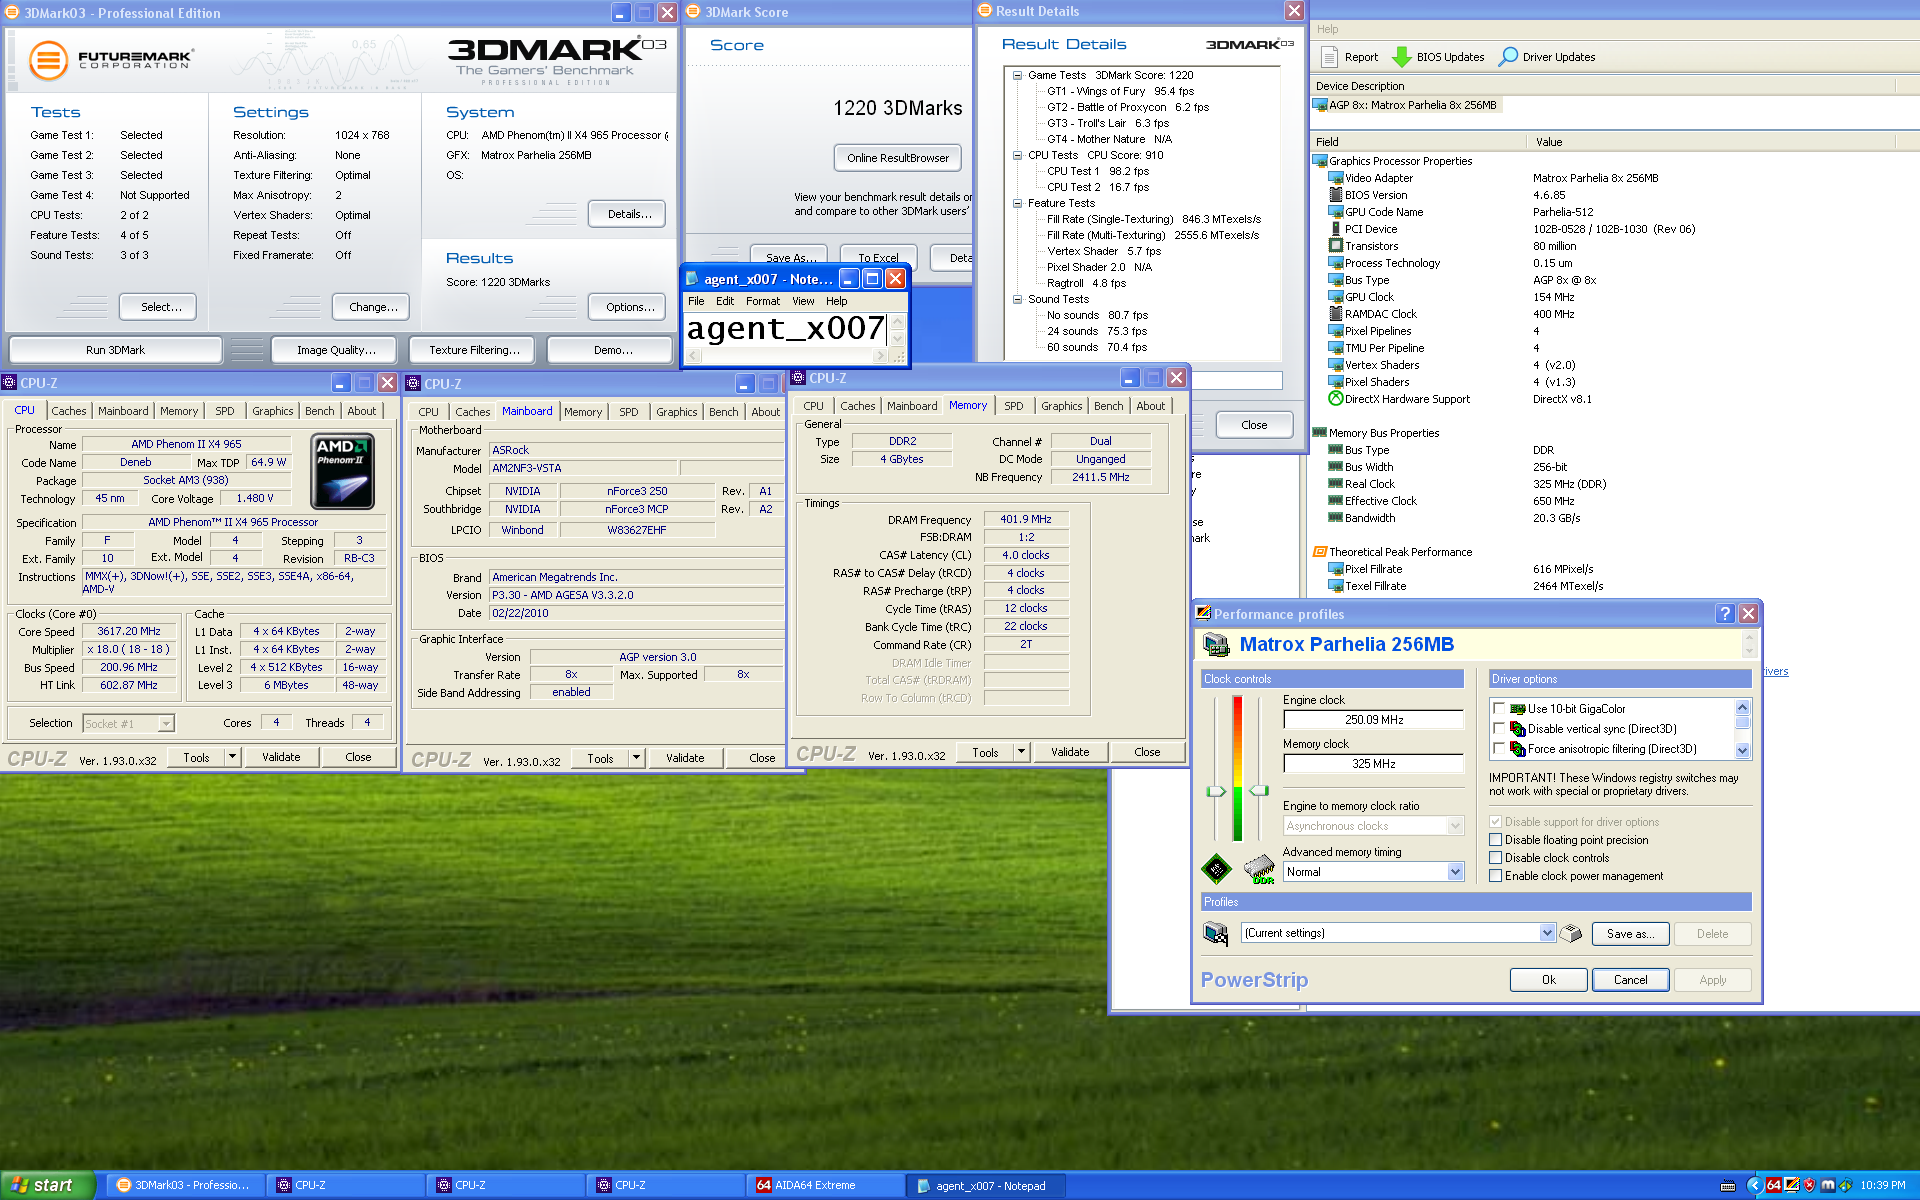This screenshot has height=1200, width=1920.
Task: Enable Use 10-bit GigaColor option
Action: pos(1499,709)
